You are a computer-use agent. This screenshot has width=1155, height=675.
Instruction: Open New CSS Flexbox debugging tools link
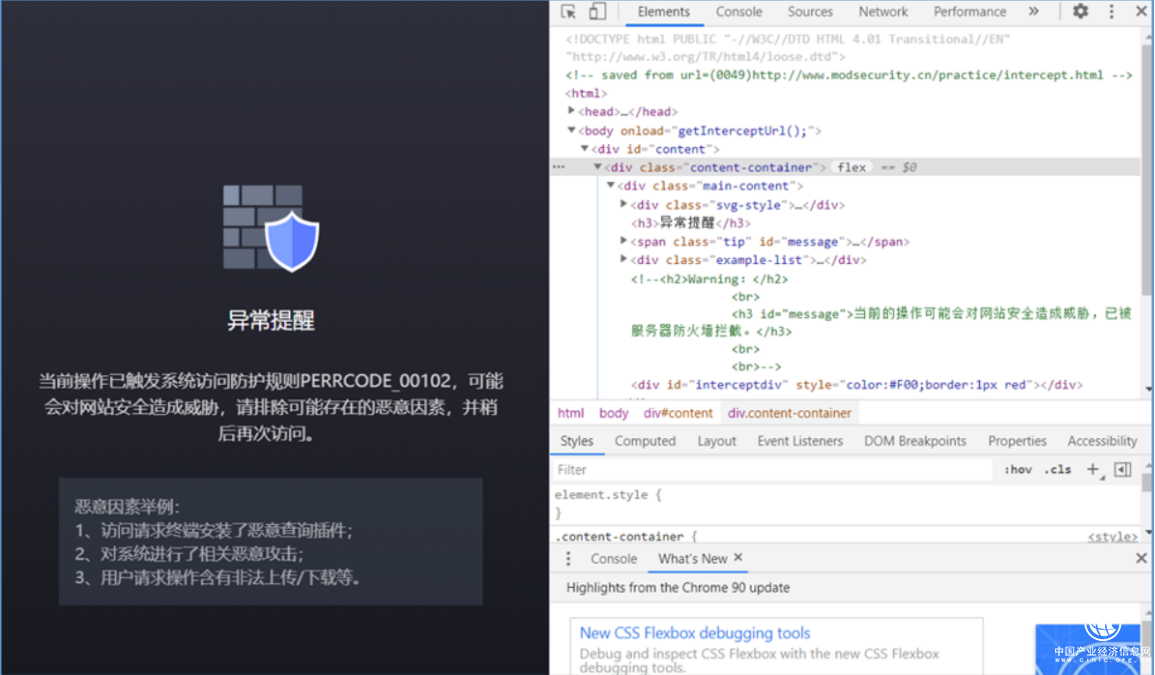pos(695,633)
